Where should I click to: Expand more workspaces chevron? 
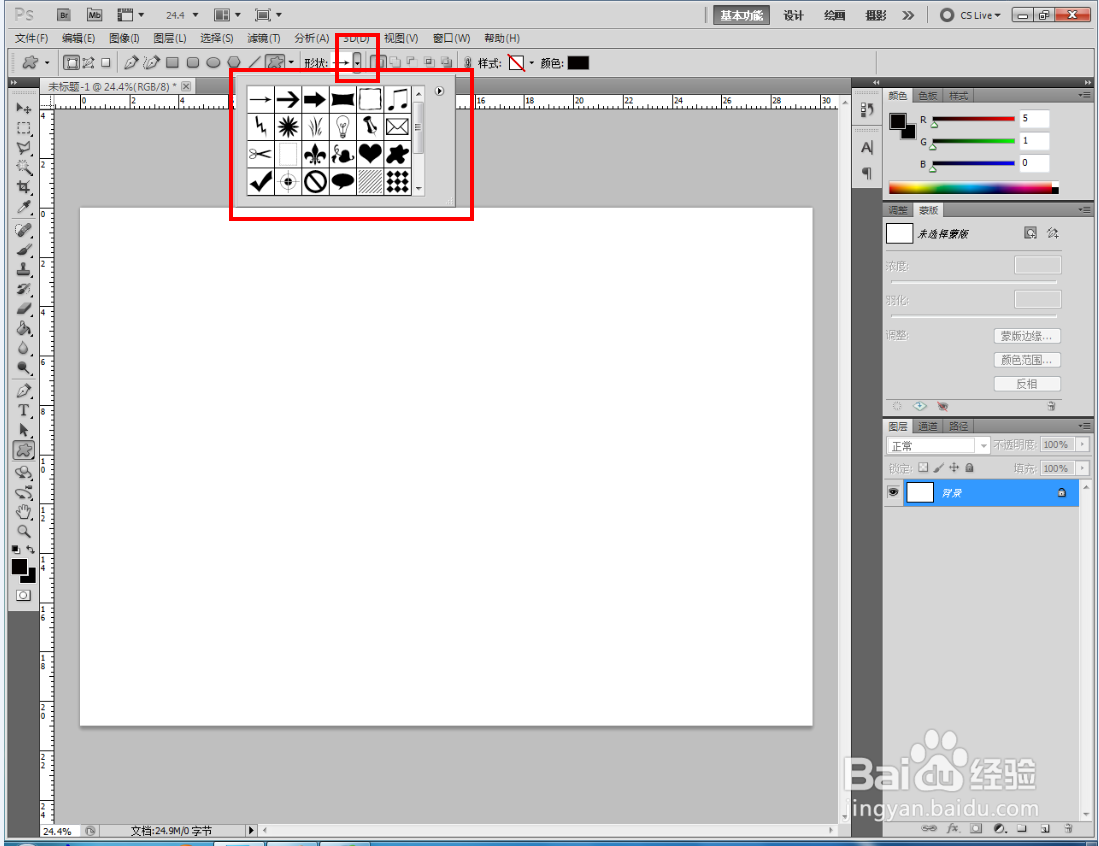(x=908, y=15)
